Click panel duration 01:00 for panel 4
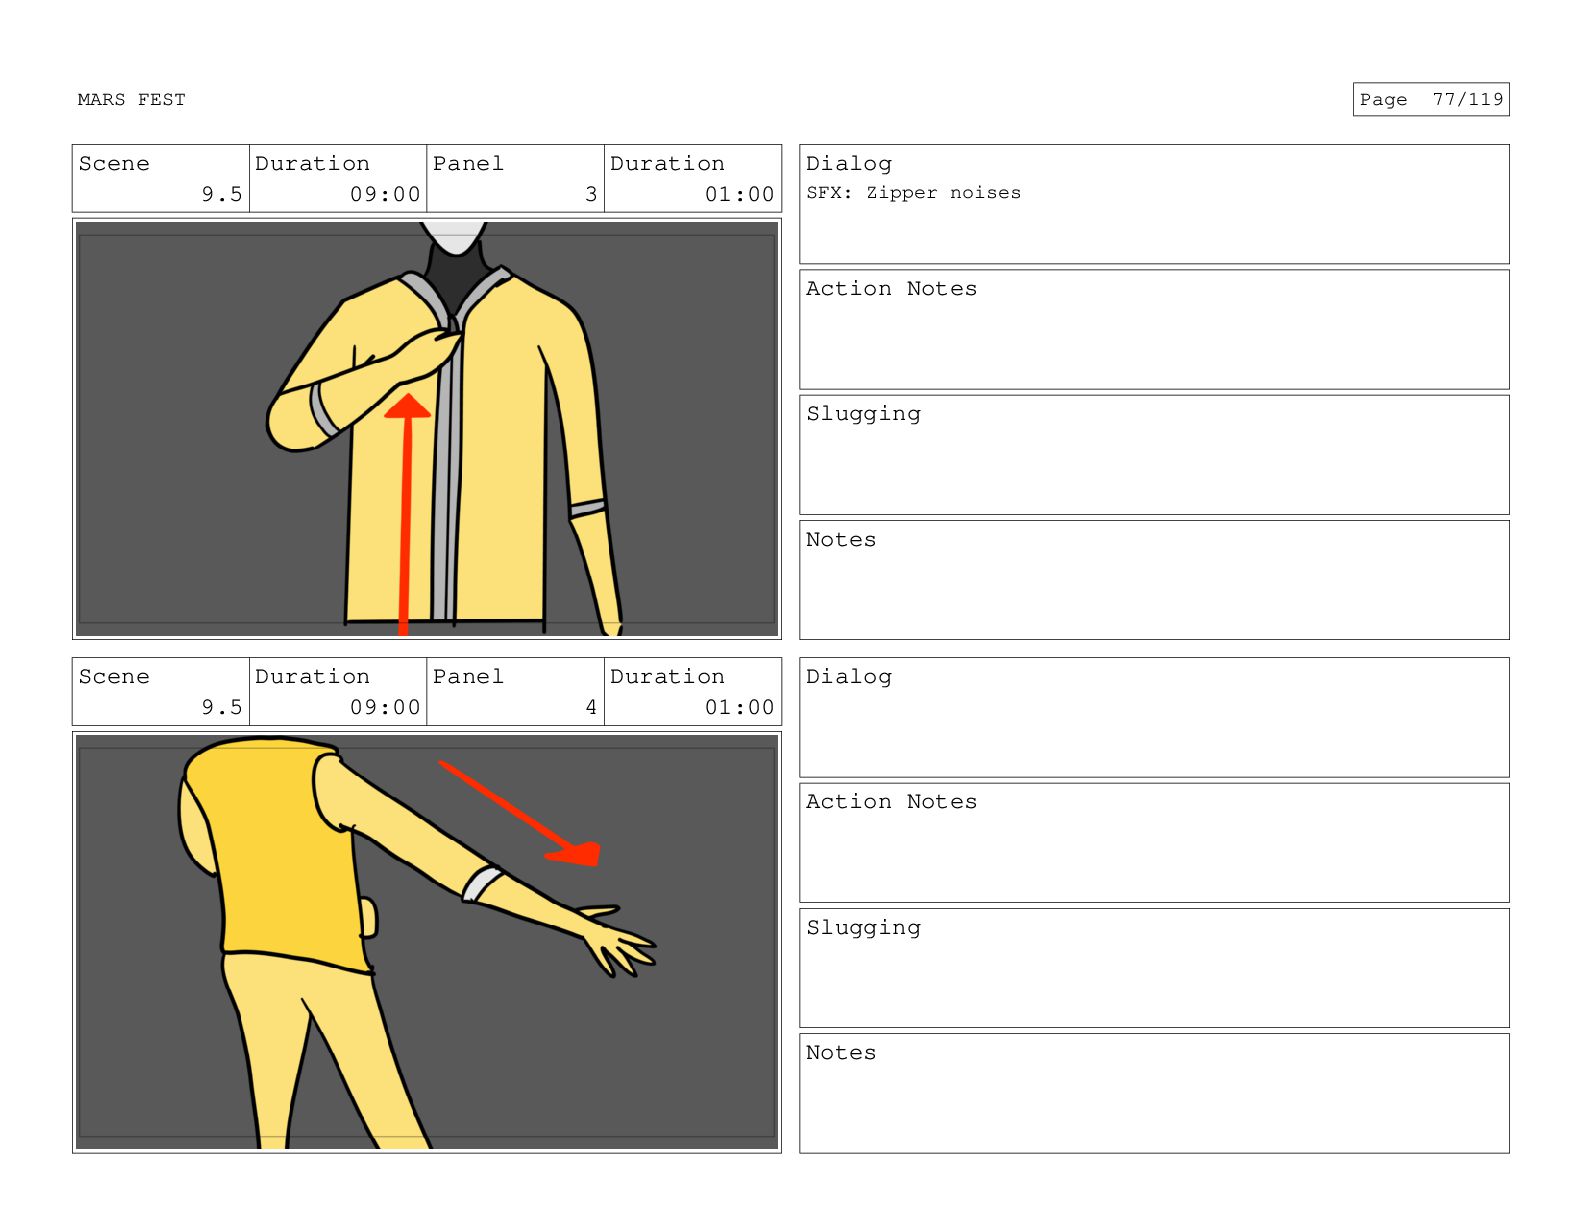Image resolution: width=1582 pixels, height=1225 pixels. click(693, 692)
